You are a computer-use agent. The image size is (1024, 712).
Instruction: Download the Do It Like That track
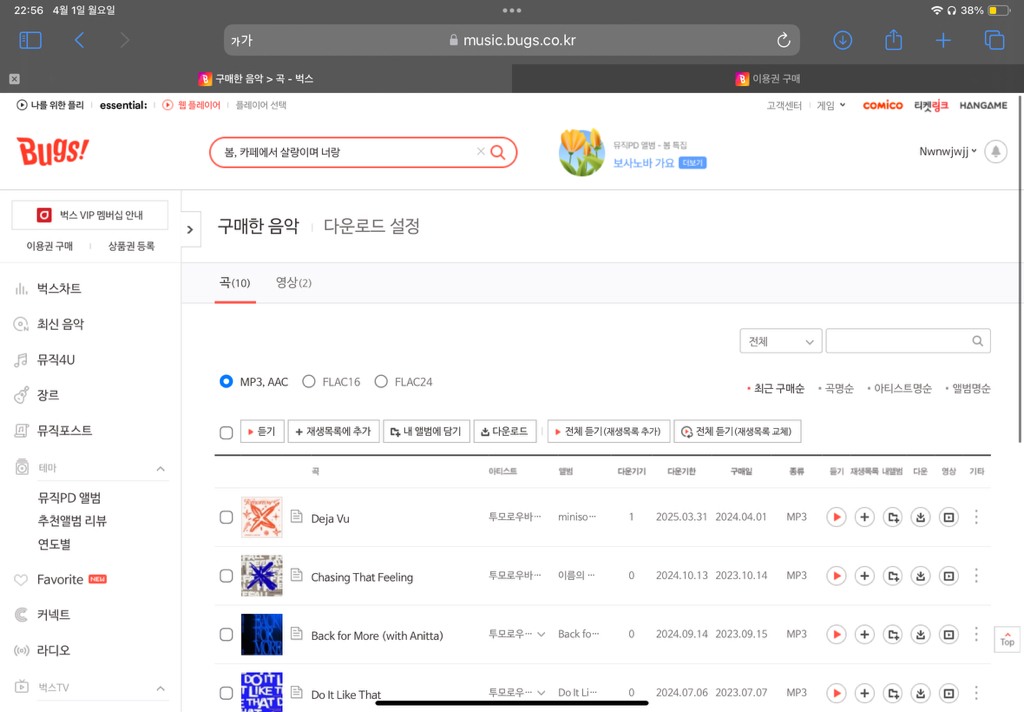920,693
